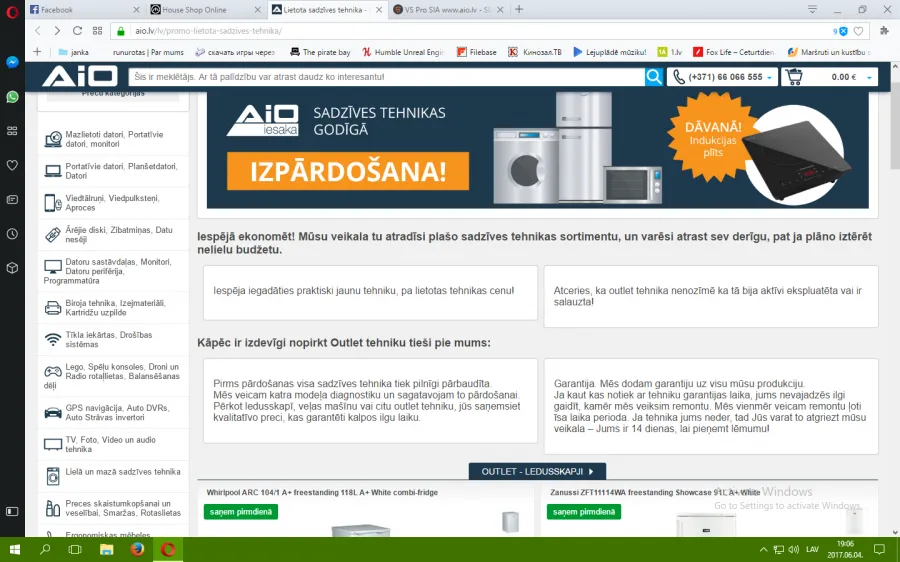Image resolution: width=900 pixels, height=562 pixels.
Task: Open Viedtālruņi, Viedpulksteņi category
Action: tap(113, 203)
